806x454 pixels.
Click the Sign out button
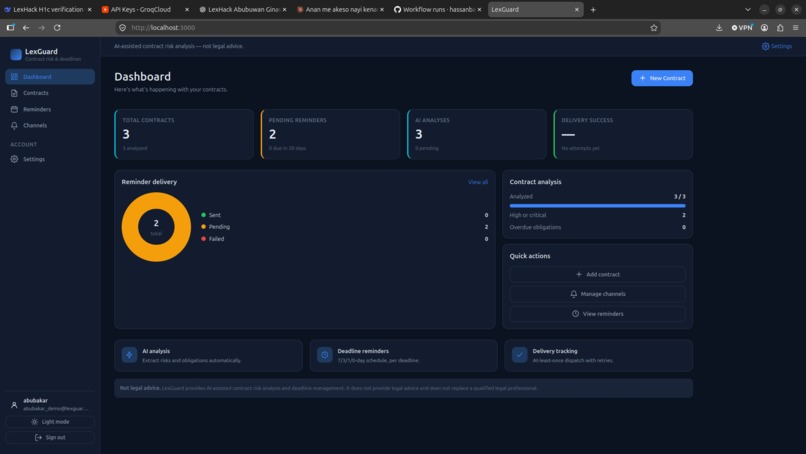(50, 438)
